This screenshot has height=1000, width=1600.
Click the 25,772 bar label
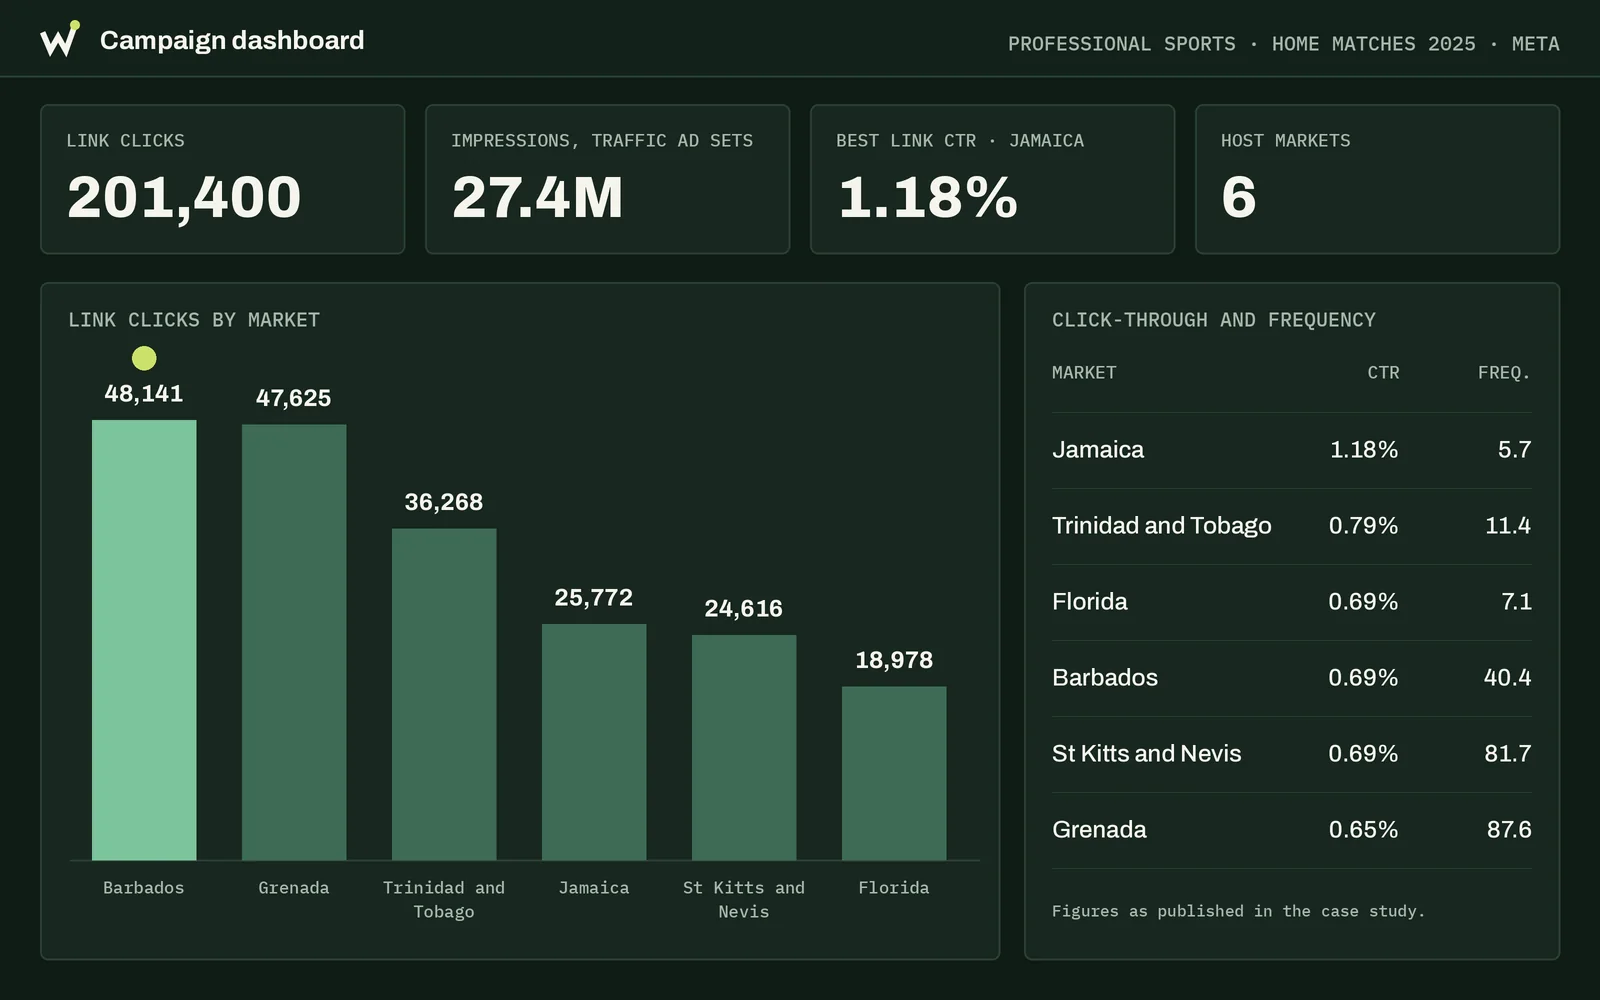[x=594, y=597]
